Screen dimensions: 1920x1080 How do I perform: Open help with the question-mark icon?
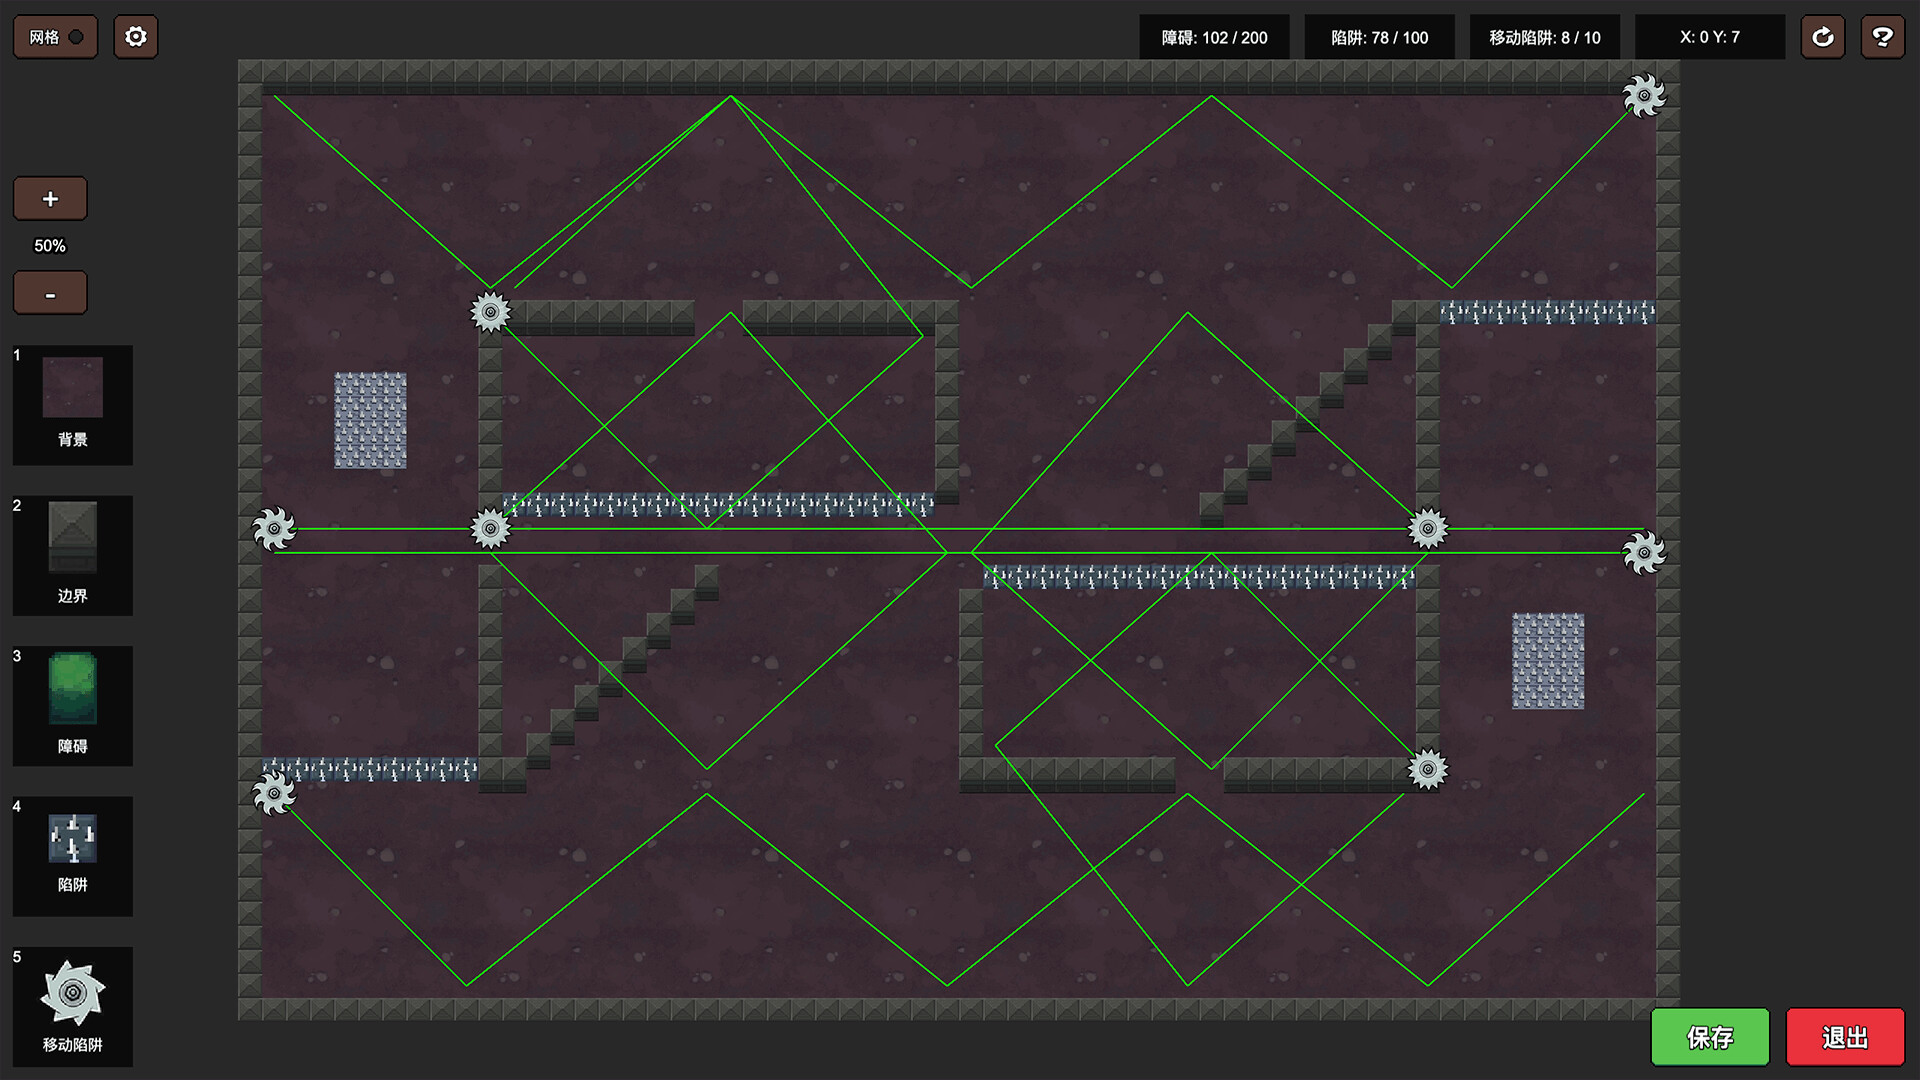click(1882, 37)
